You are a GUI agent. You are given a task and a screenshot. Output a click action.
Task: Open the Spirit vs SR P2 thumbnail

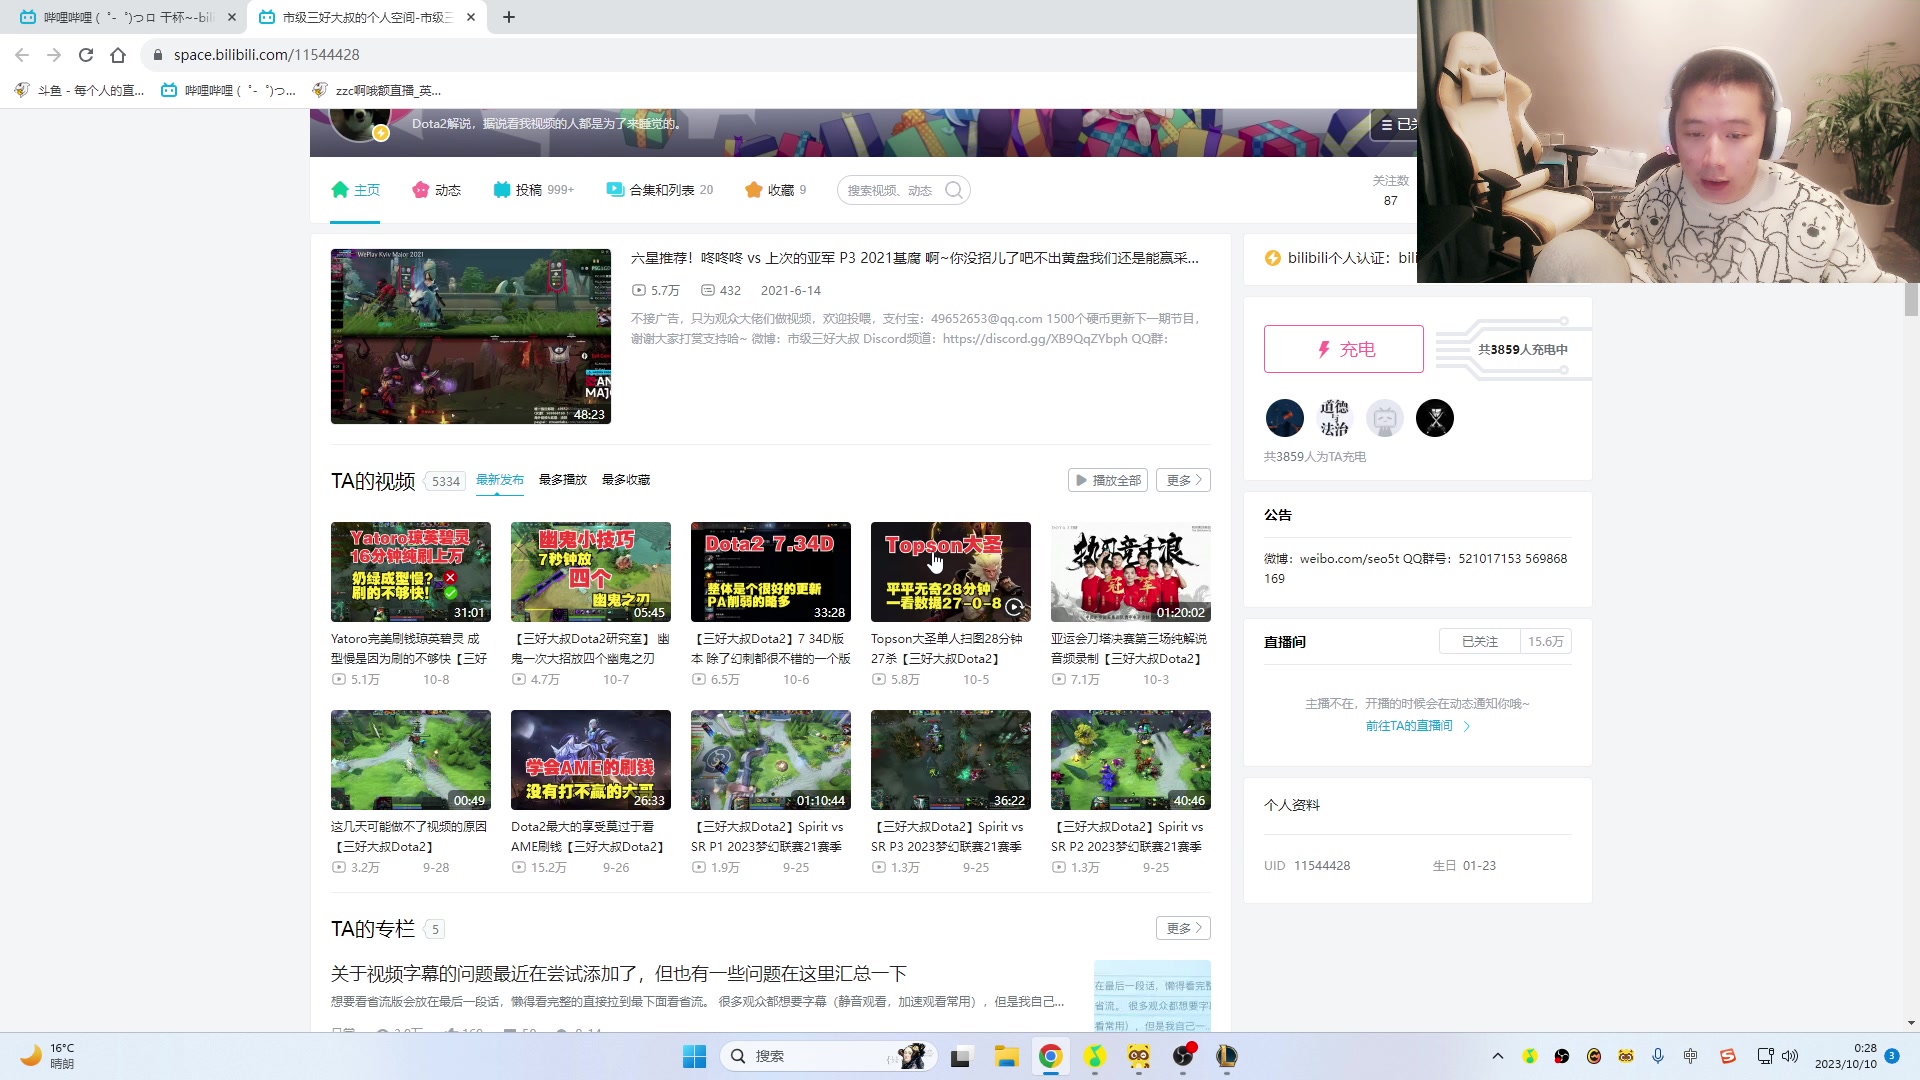[x=1131, y=760]
